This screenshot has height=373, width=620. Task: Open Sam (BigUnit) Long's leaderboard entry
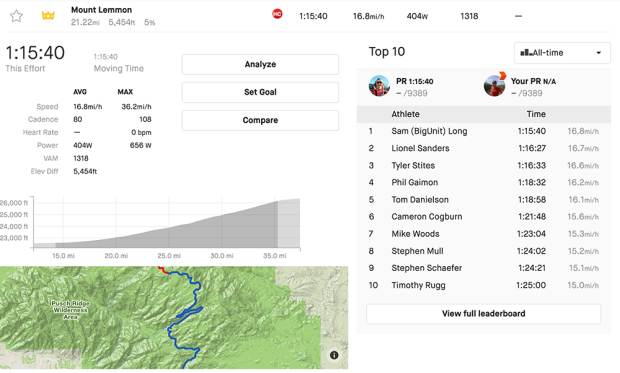[429, 131]
